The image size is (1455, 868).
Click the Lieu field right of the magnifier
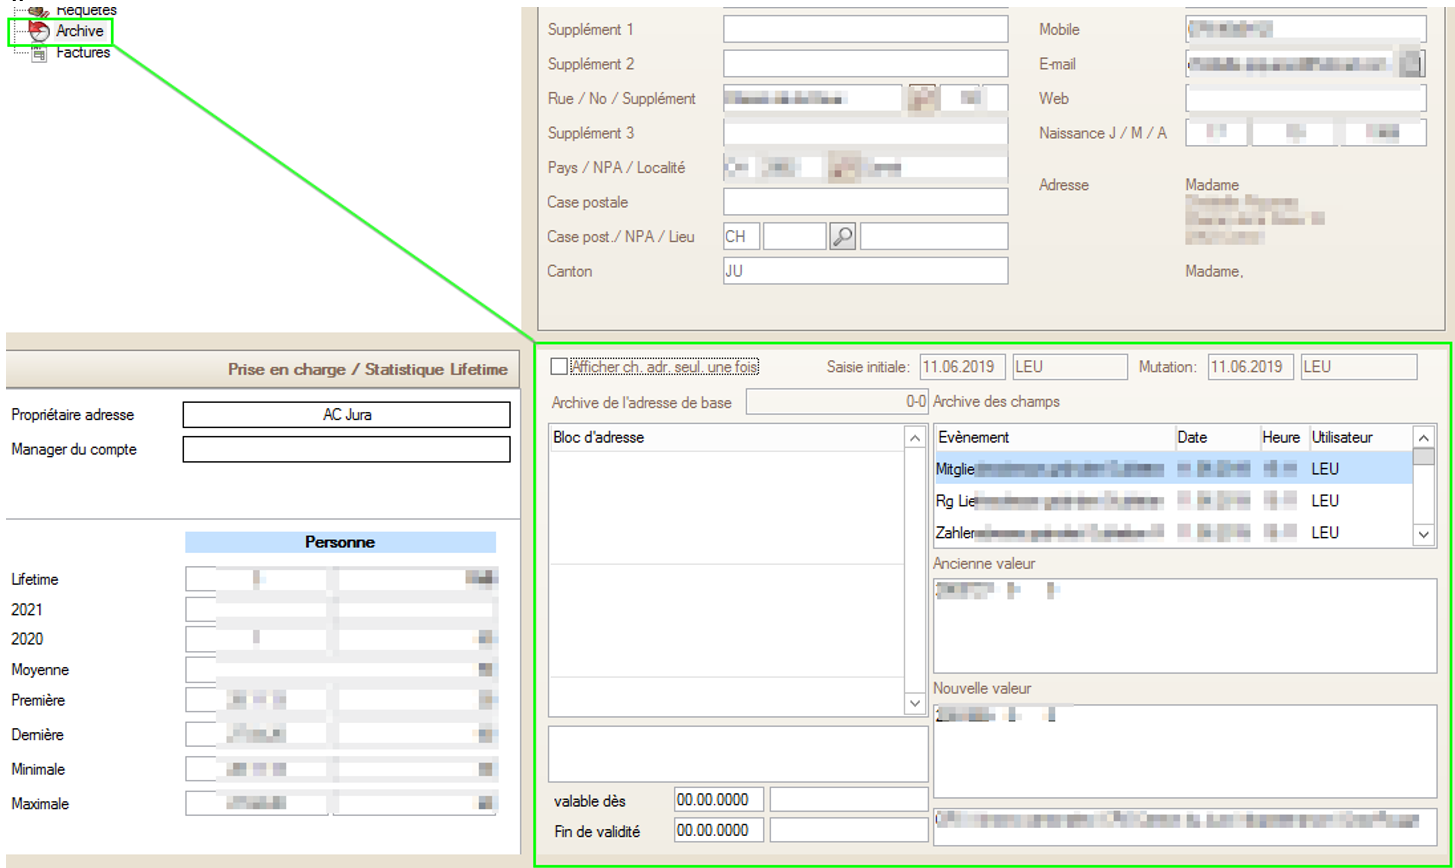[934, 236]
